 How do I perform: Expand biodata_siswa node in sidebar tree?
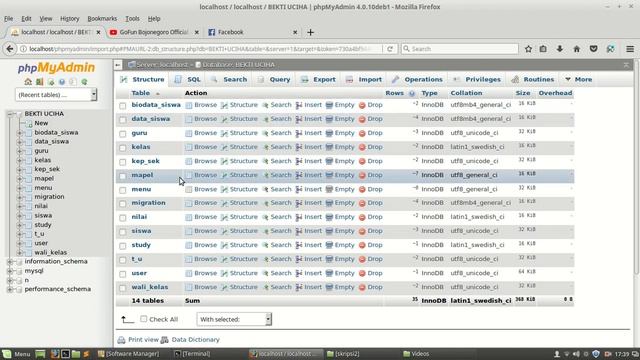[19, 133]
